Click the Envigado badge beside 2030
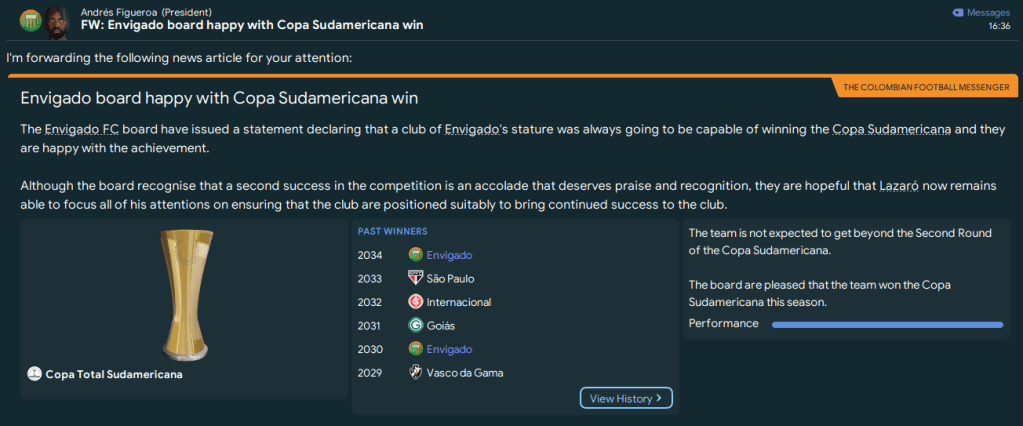The height and width of the screenshot is (426, 1023). [x=416, y=349]
